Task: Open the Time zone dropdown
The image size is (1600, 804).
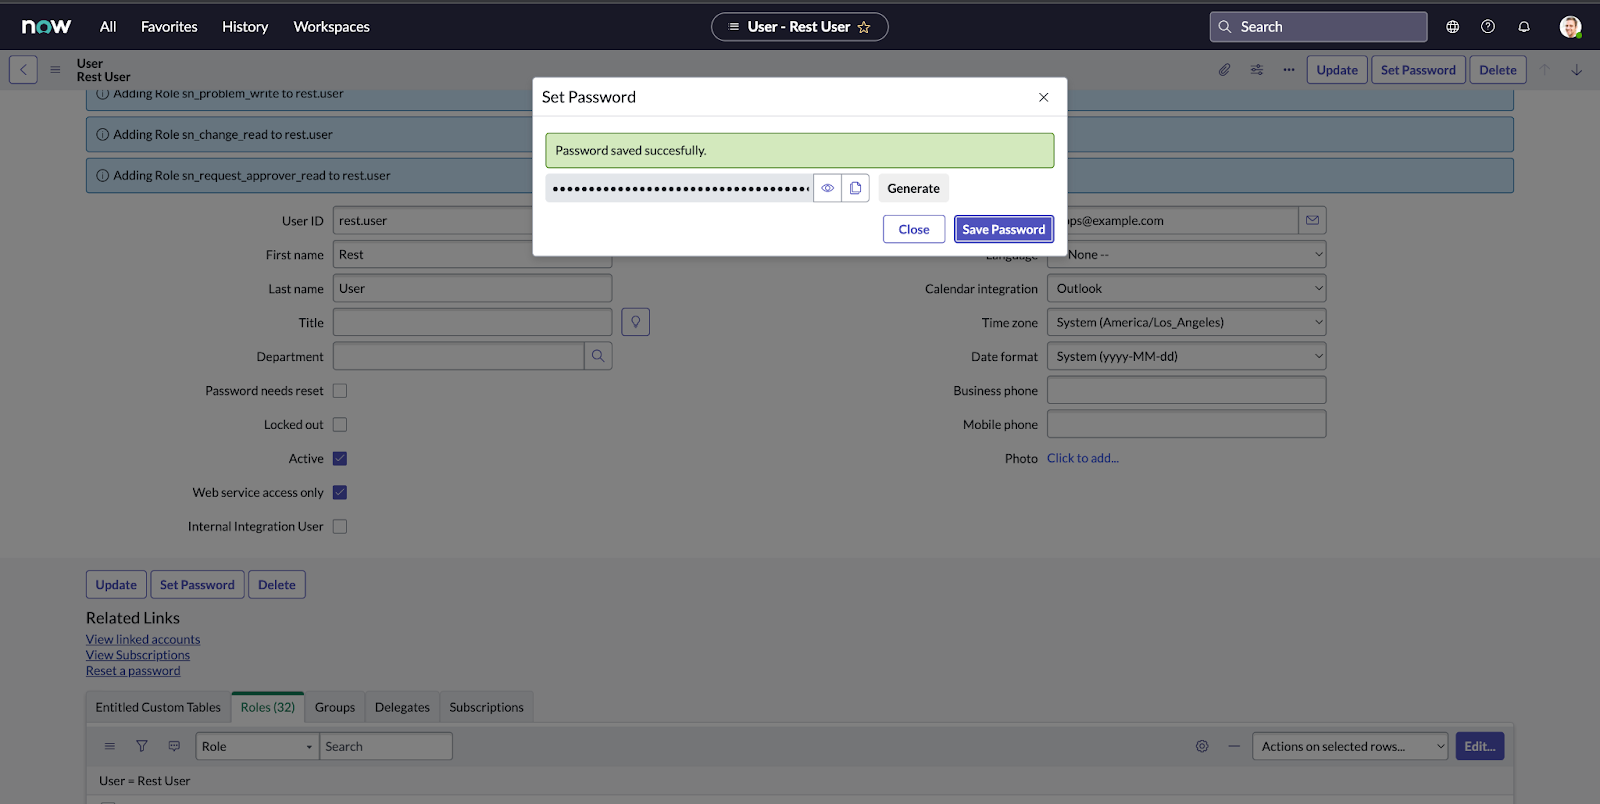Action: pos(1186,323)
